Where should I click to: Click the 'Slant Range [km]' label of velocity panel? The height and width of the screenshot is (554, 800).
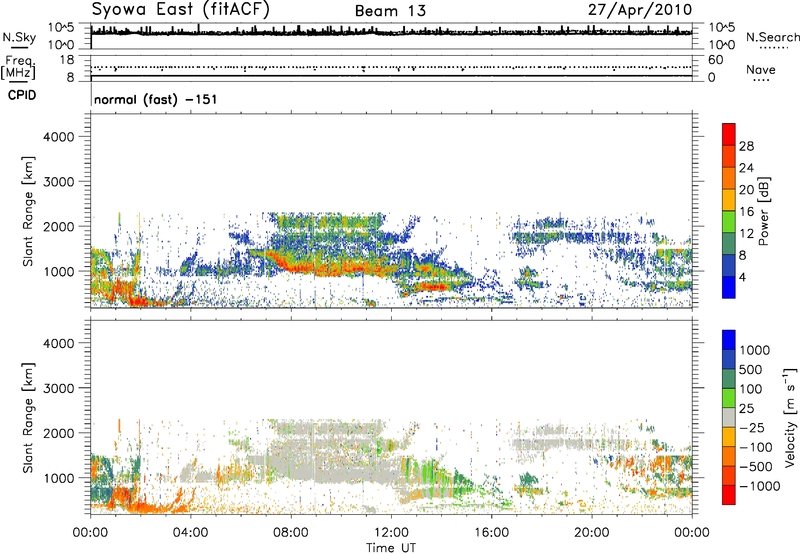pyautogui.click(x=28, y=418)
